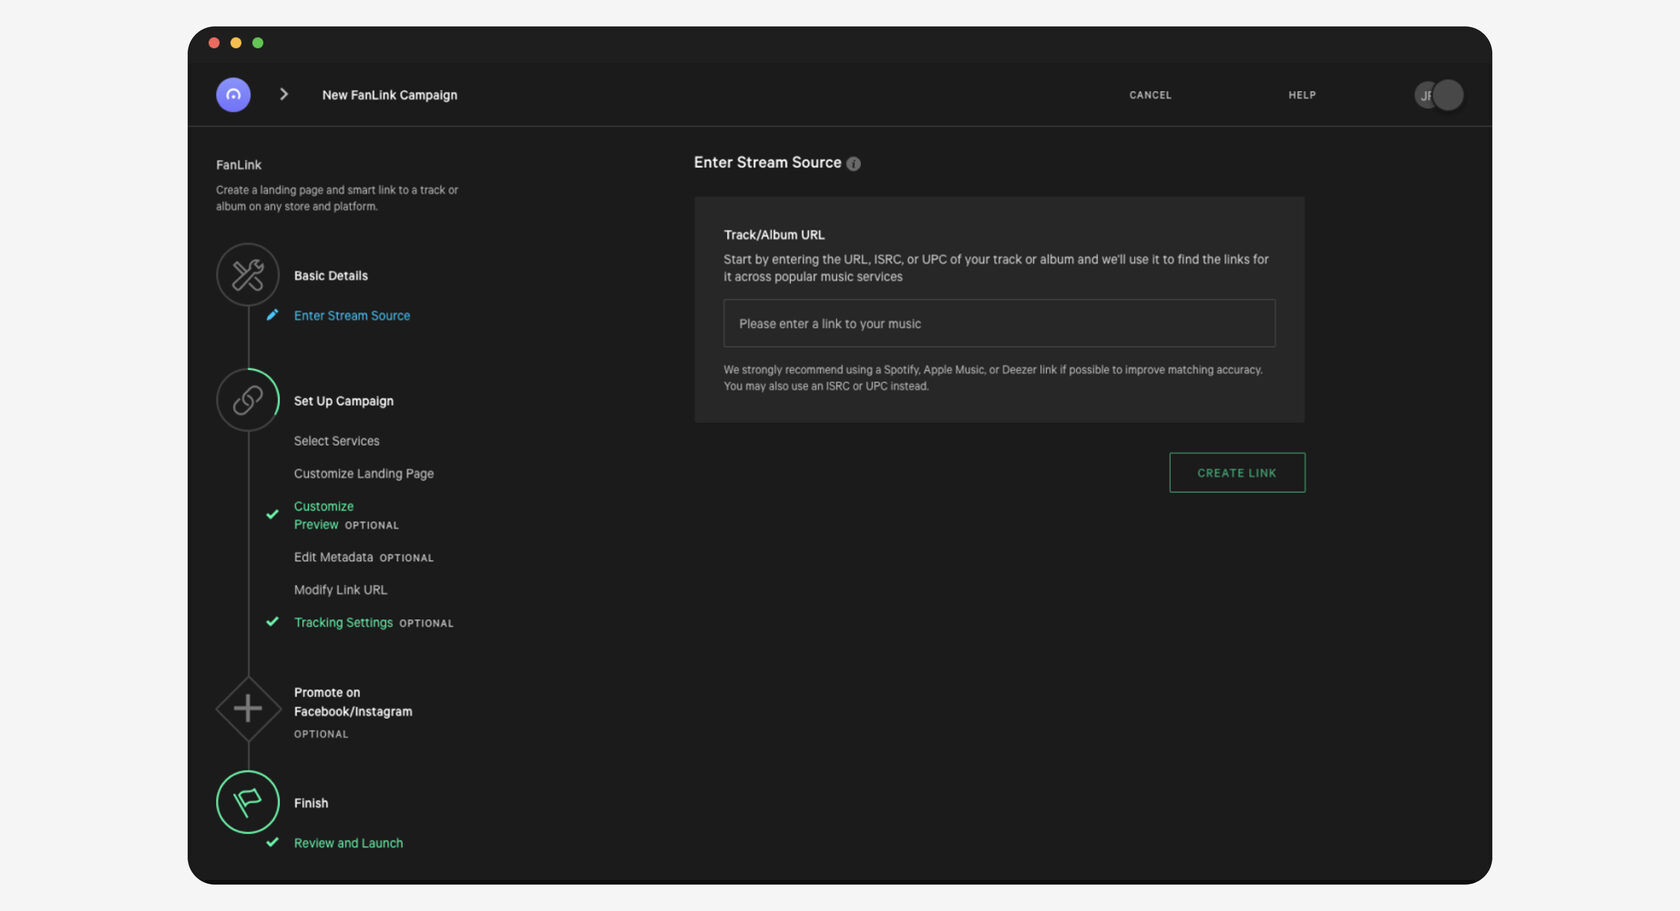The width and height of the screenshot is (1680, 911).
Task: Click the Promote plus diamond icon
Action: coord(248,709)
